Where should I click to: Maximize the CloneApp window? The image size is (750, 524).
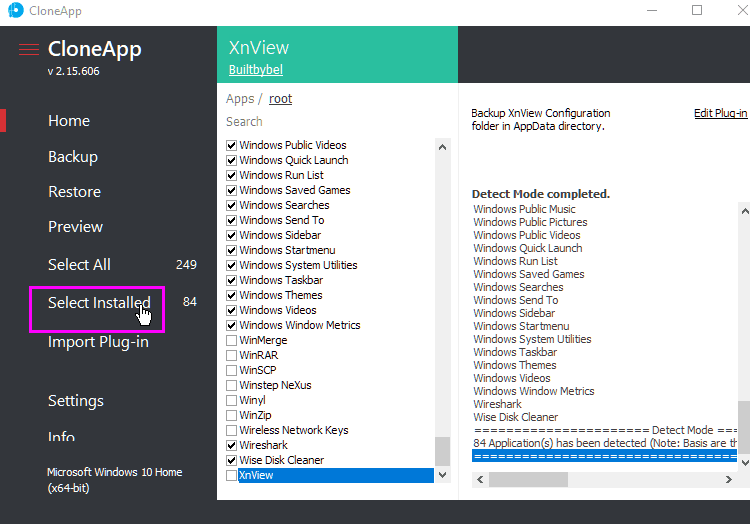pos(697,10)
